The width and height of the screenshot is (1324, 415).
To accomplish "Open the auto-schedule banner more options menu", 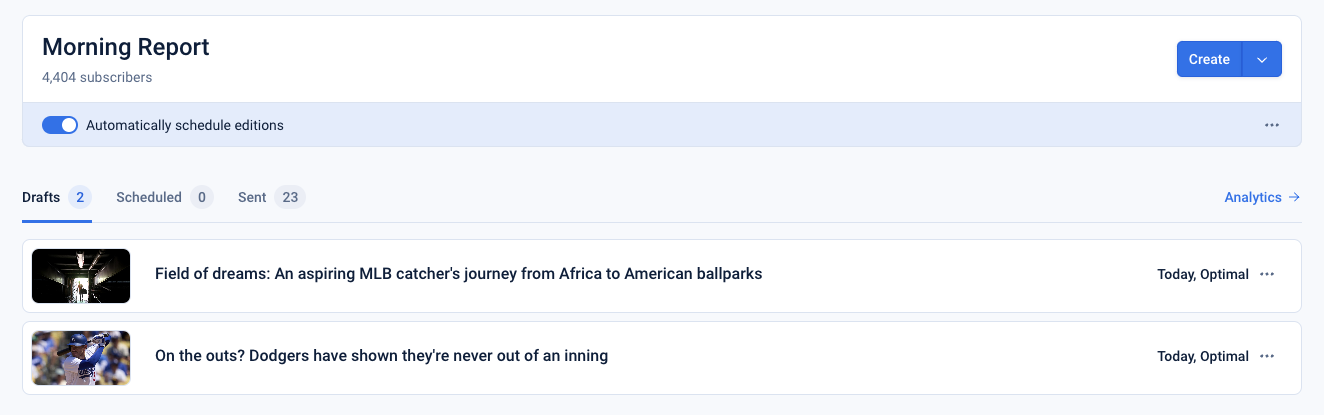I will coord(1272,125).
